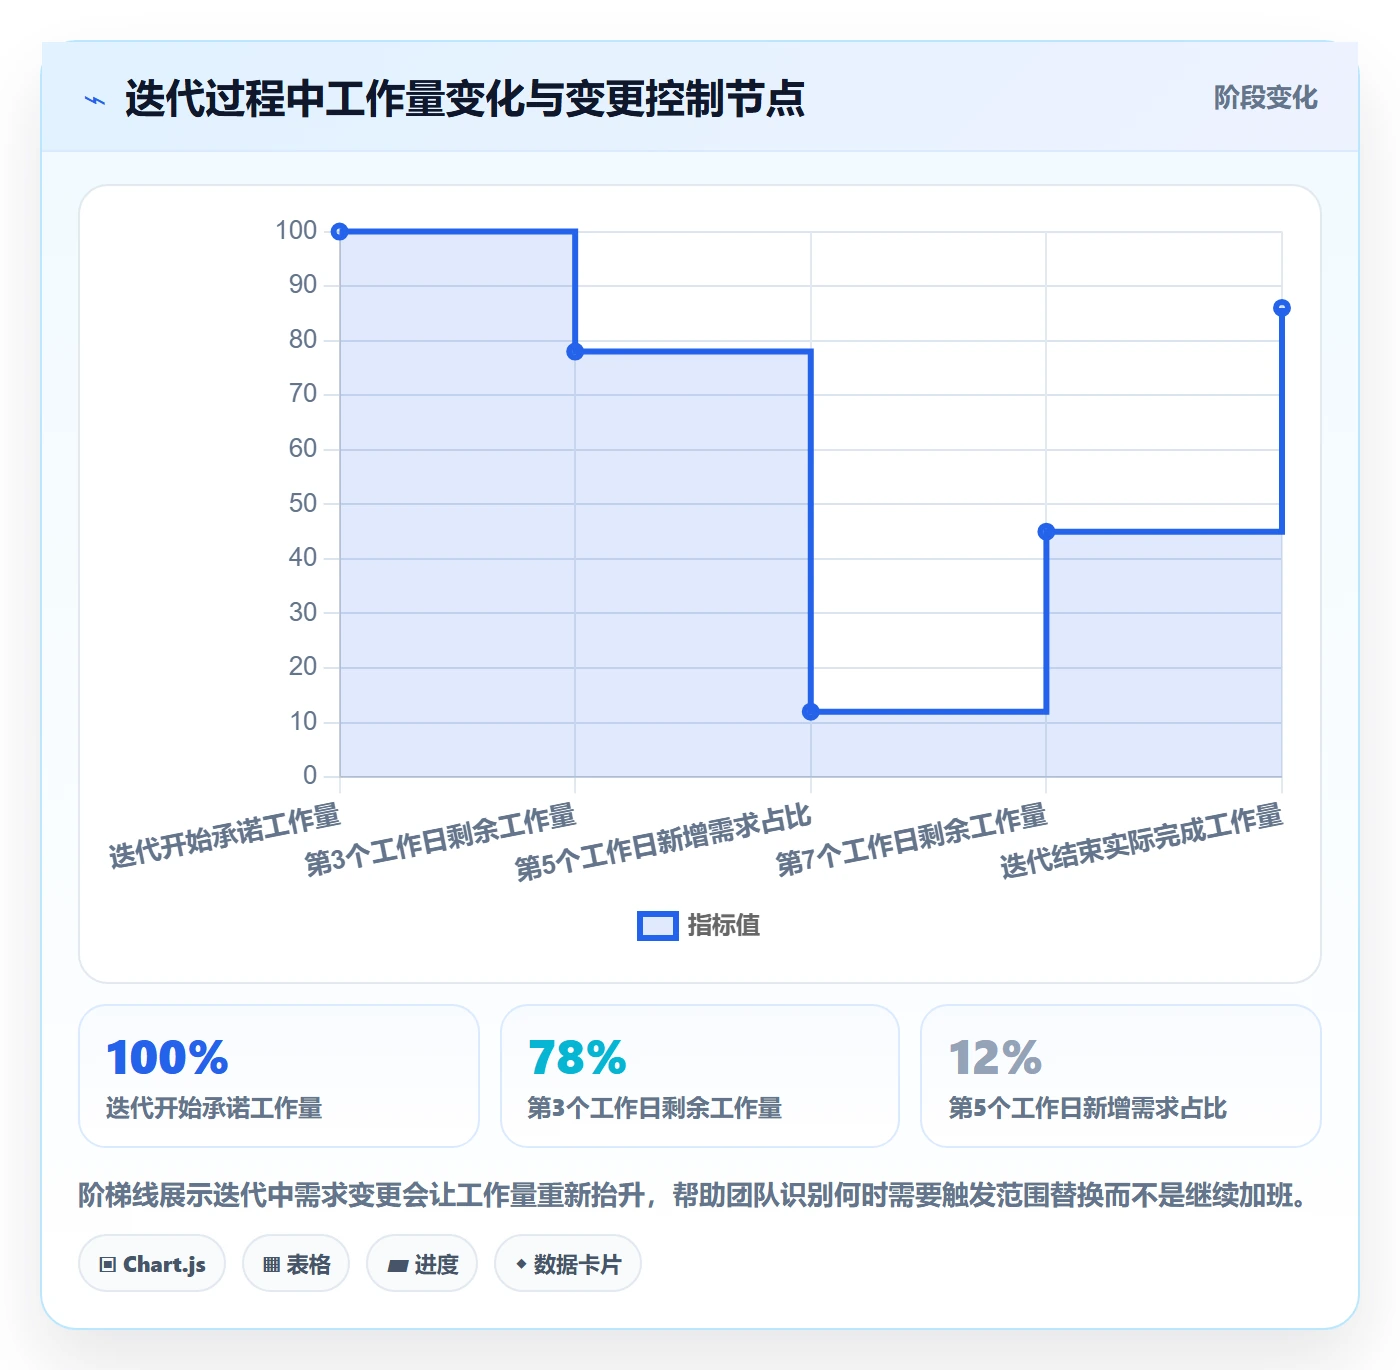Viewport: 1400px width, 1370px height.
Task: Click the final data point near 86
Action: pyautogui.click(x=1282, y=308)
